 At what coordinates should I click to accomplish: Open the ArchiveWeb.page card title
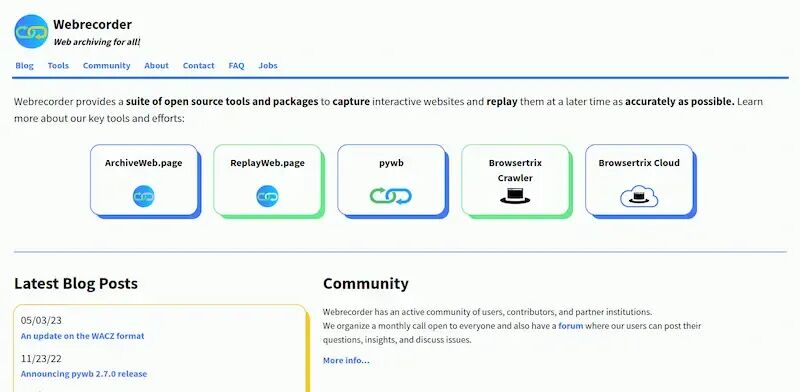coord(143,163)
